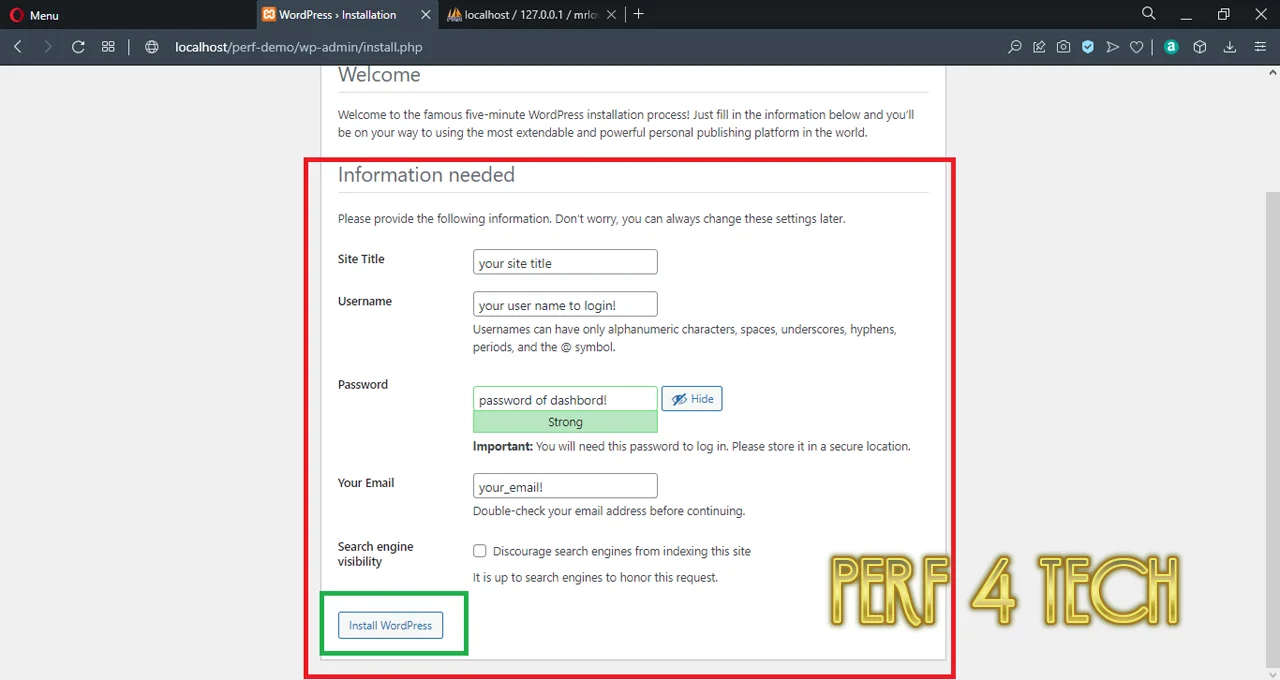Screen dimensions: 1280x680
Task: Click the Install WordPress button
Action: click(390, 625)
